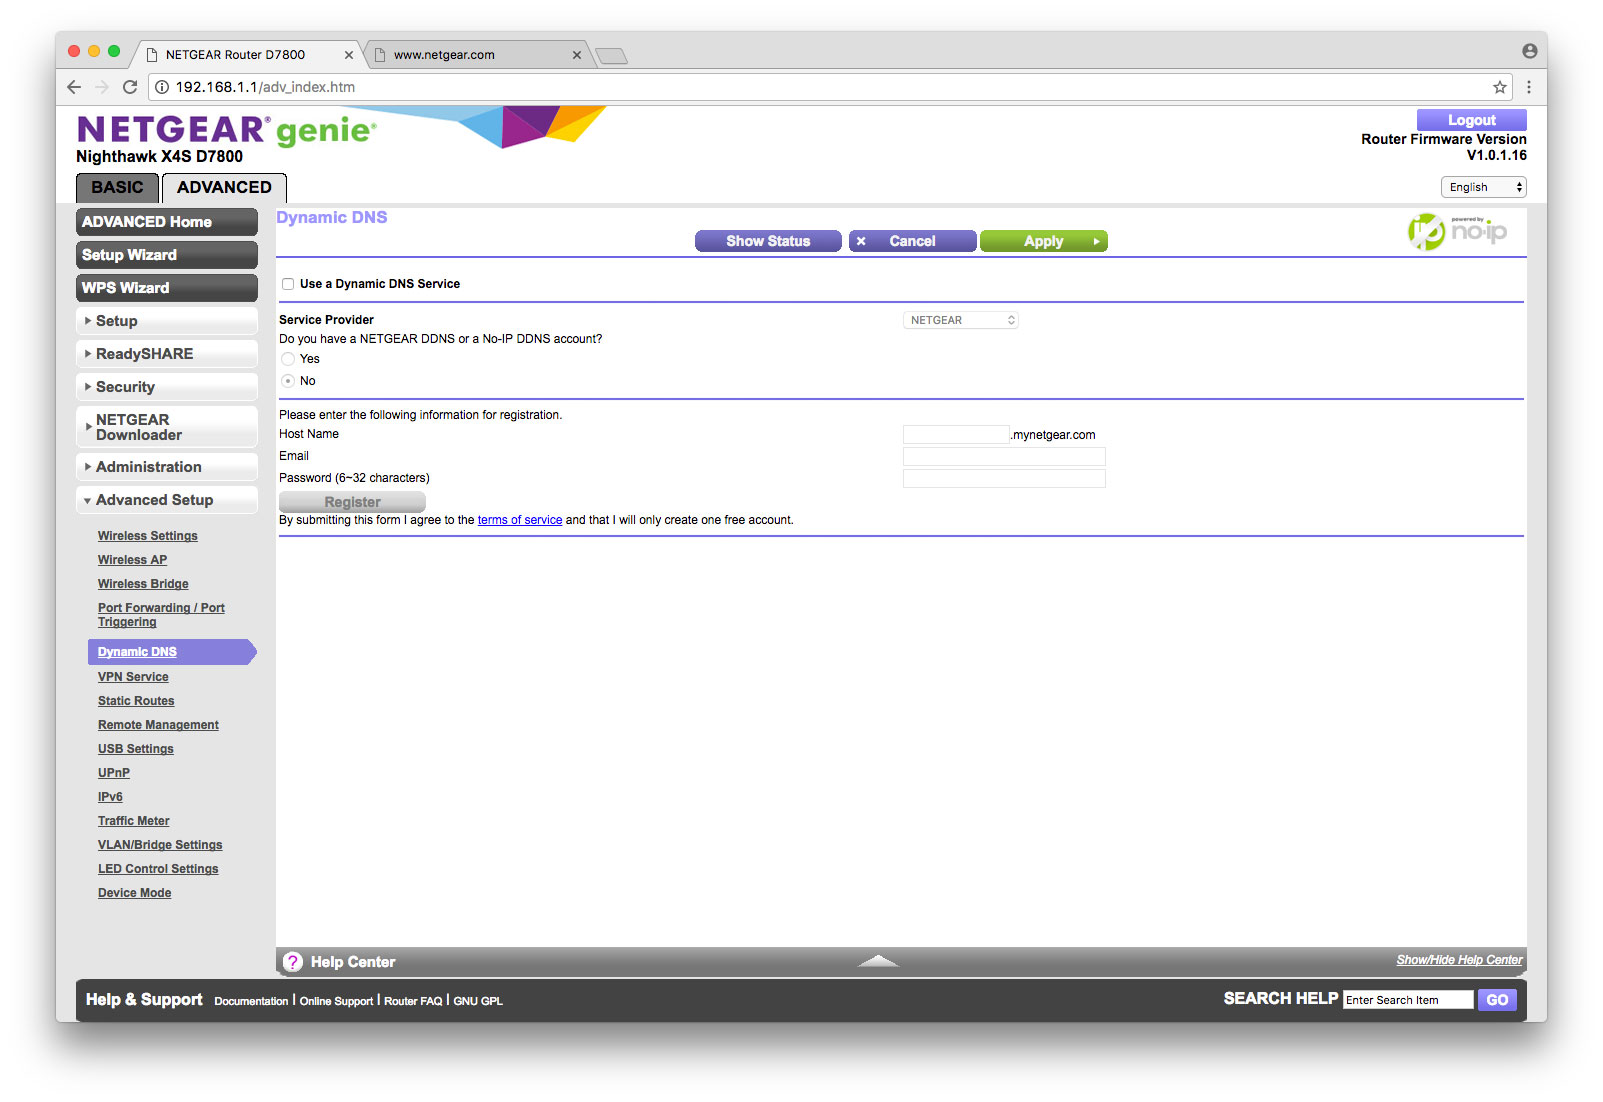Open Port Forwarding / Port Triggering

click(161, 615)
